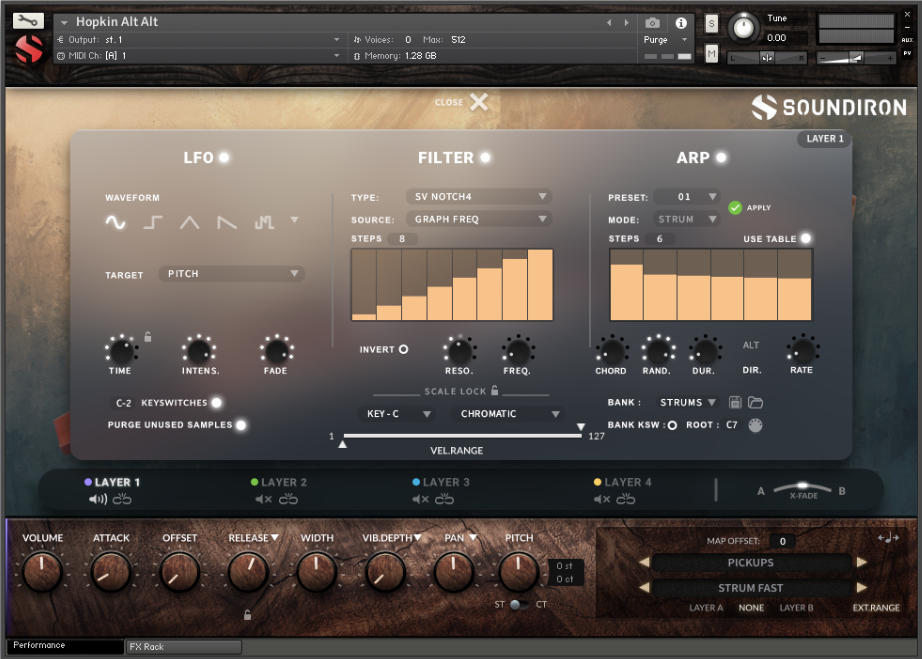Open the CHROMATIC scale dropdown
The image size is (922, 659).
pos(512,413)
